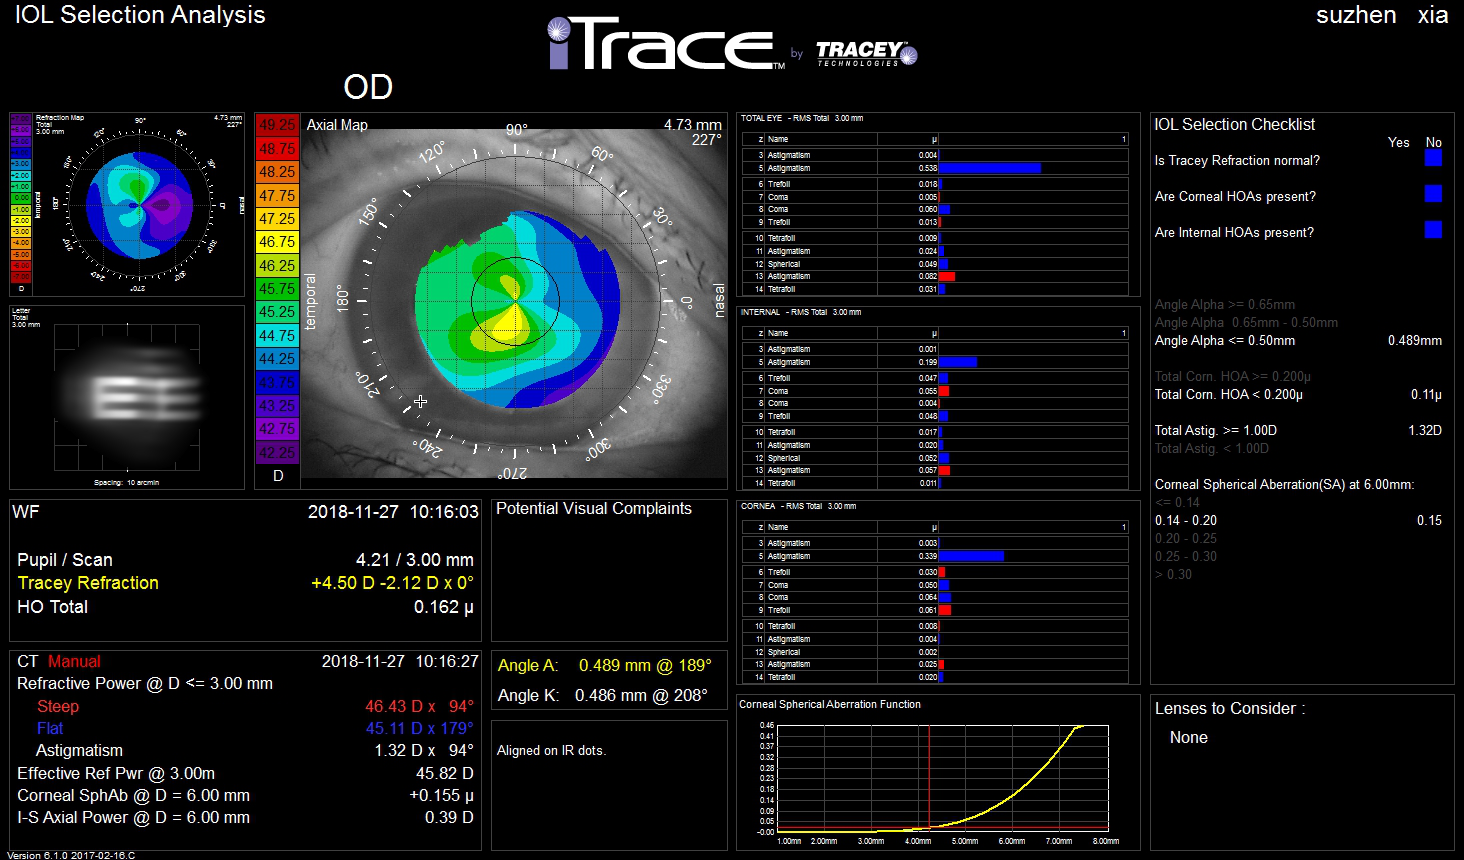Click the 48.25 orange swatch on the axial scale
This screenshot has height=860, width=1464.
tap(277, 172)
